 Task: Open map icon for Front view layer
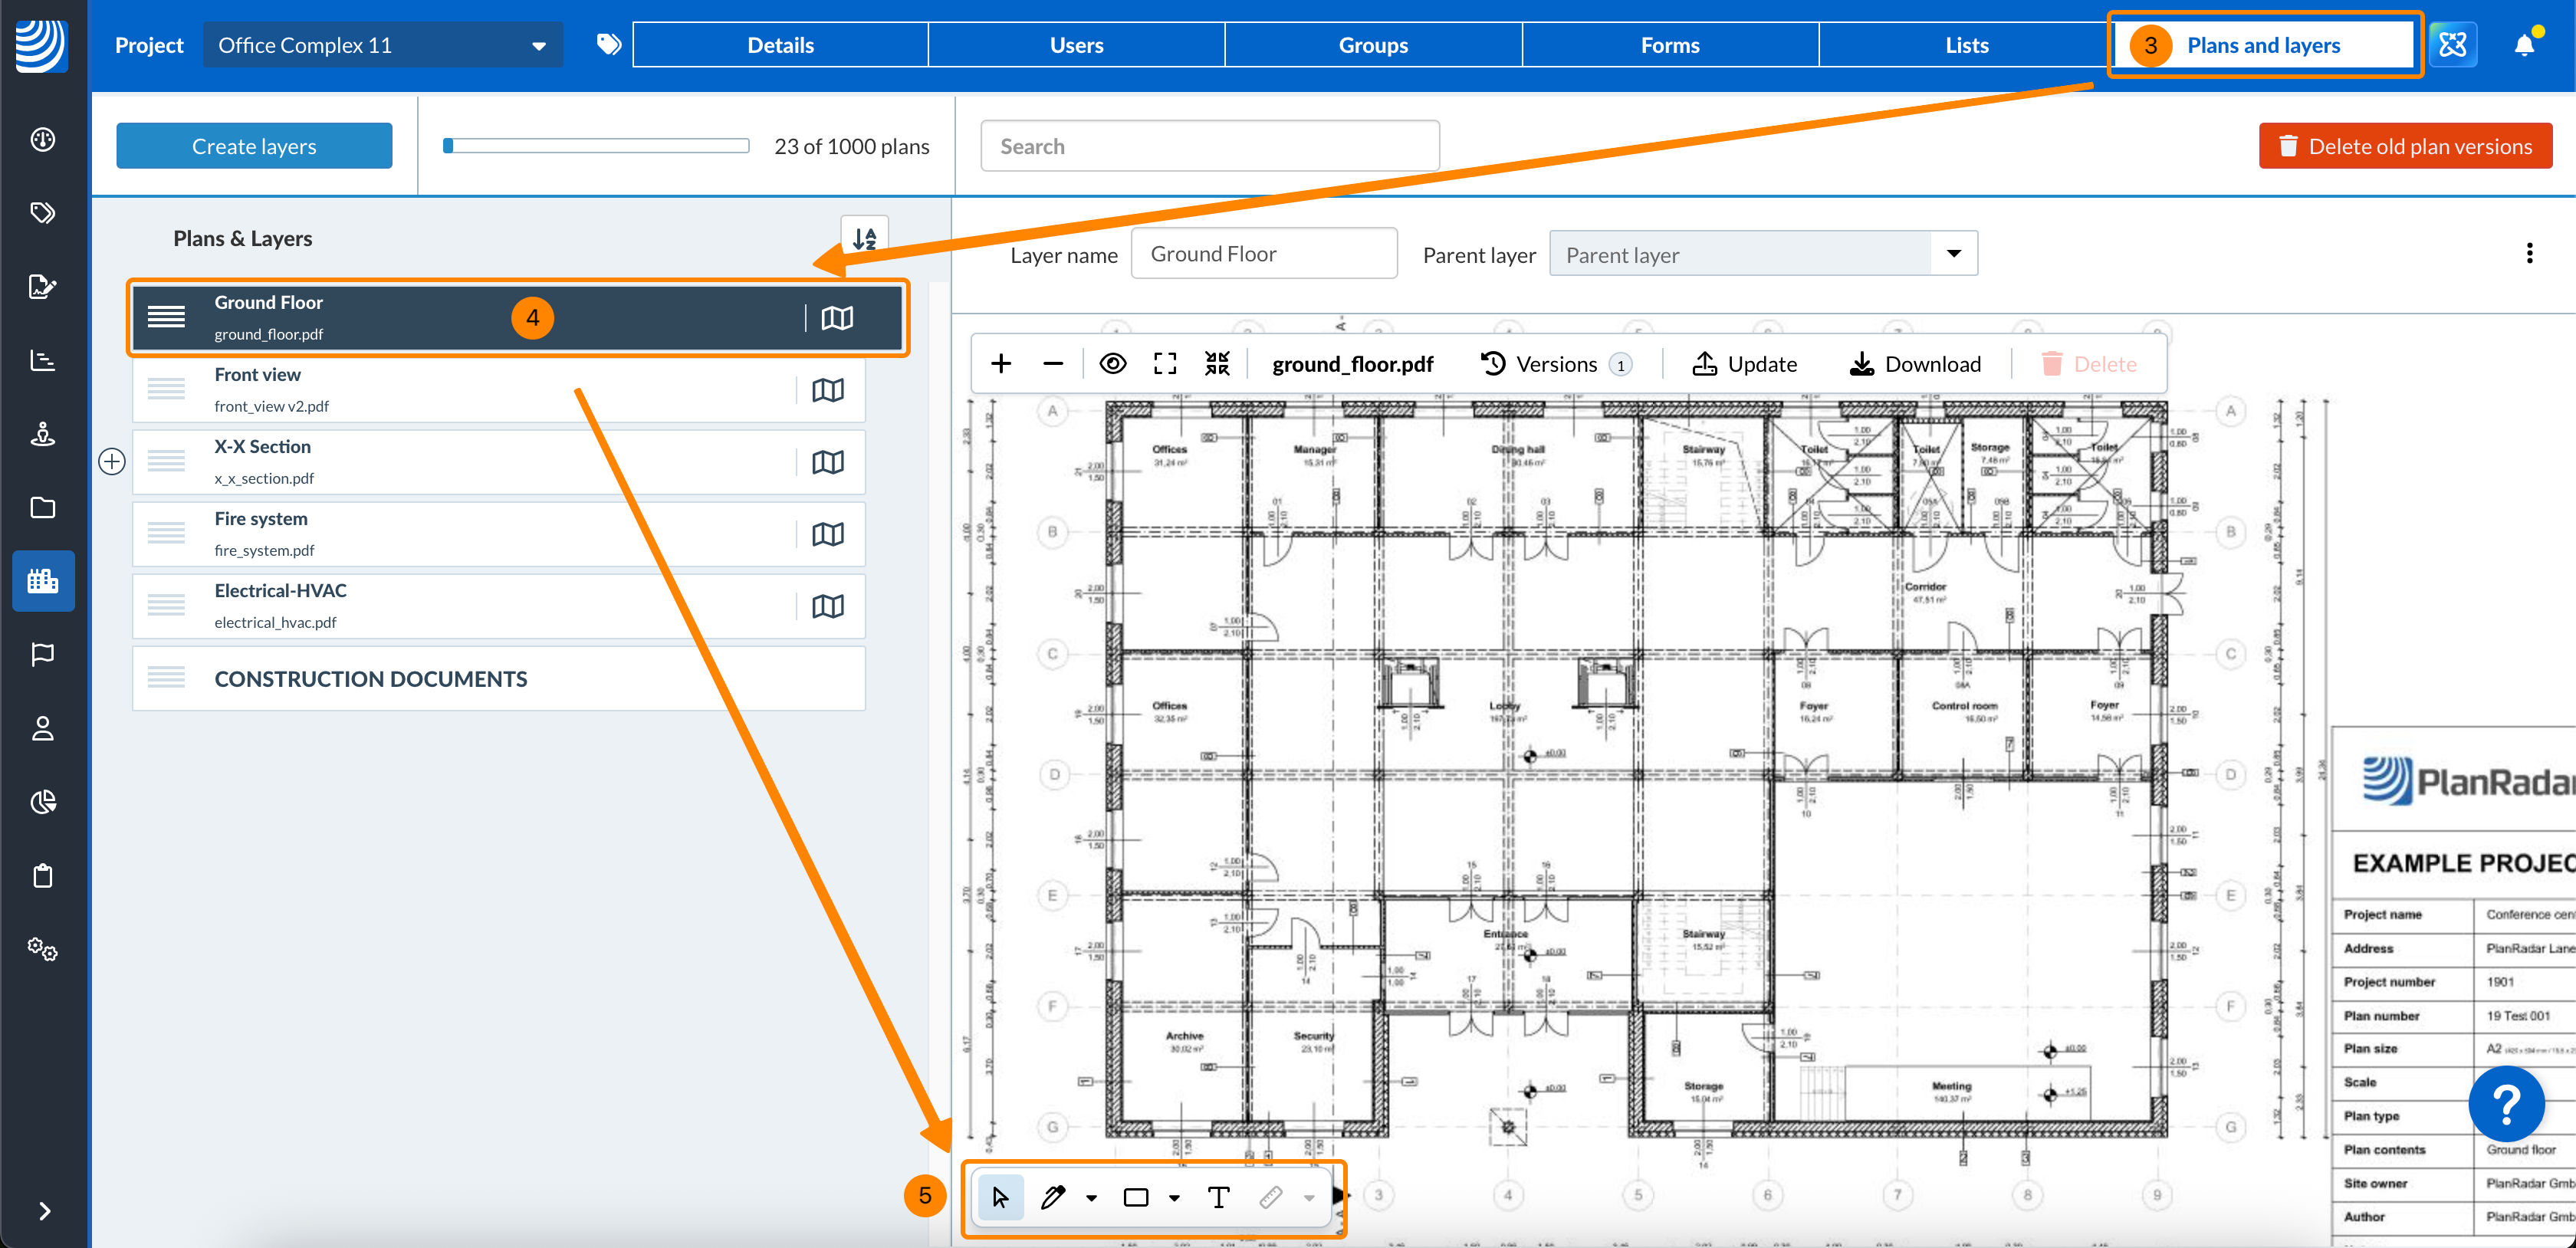[828, 390]
